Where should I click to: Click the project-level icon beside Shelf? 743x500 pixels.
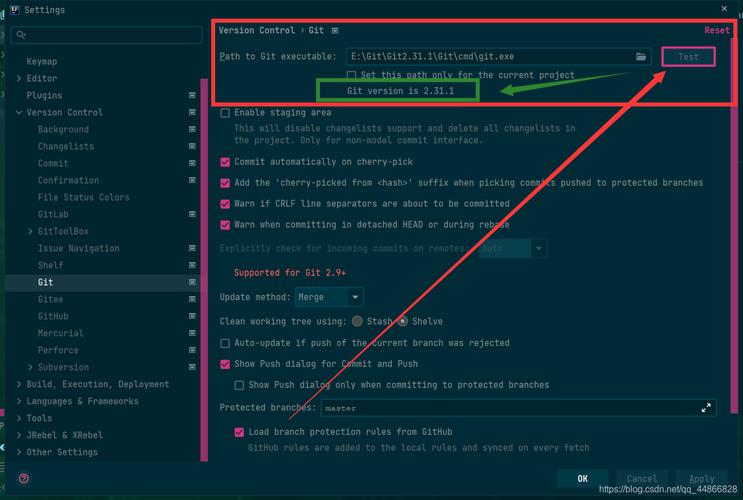coord(192,266)
